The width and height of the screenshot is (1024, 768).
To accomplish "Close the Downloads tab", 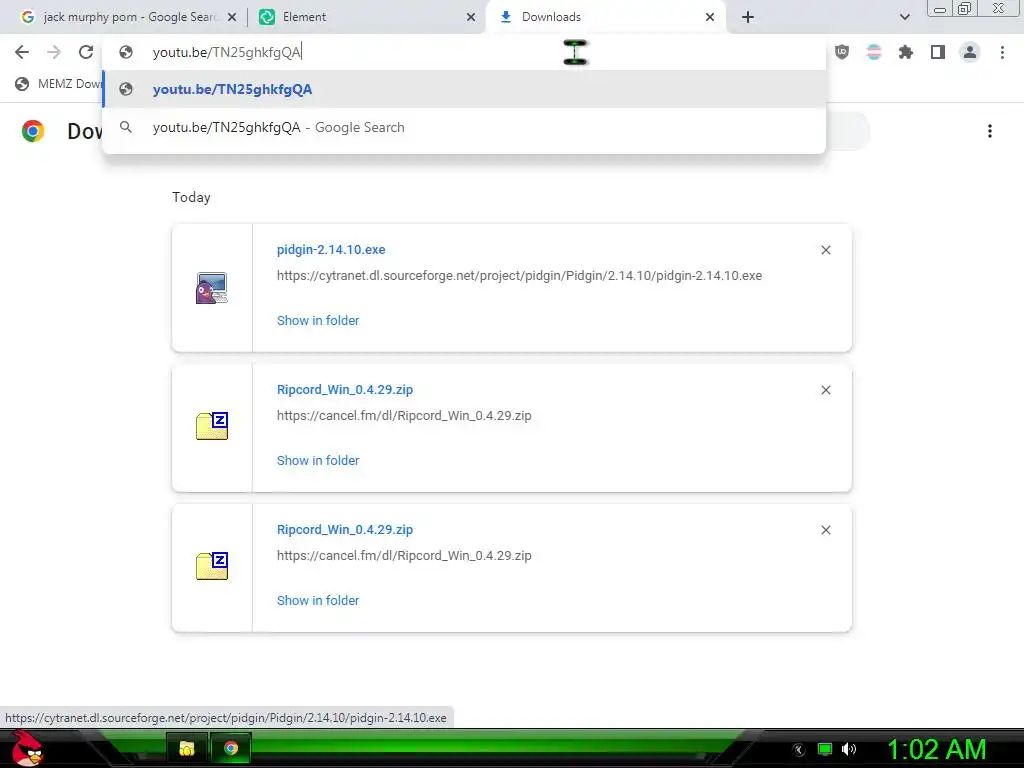I will tap(710, 17).
